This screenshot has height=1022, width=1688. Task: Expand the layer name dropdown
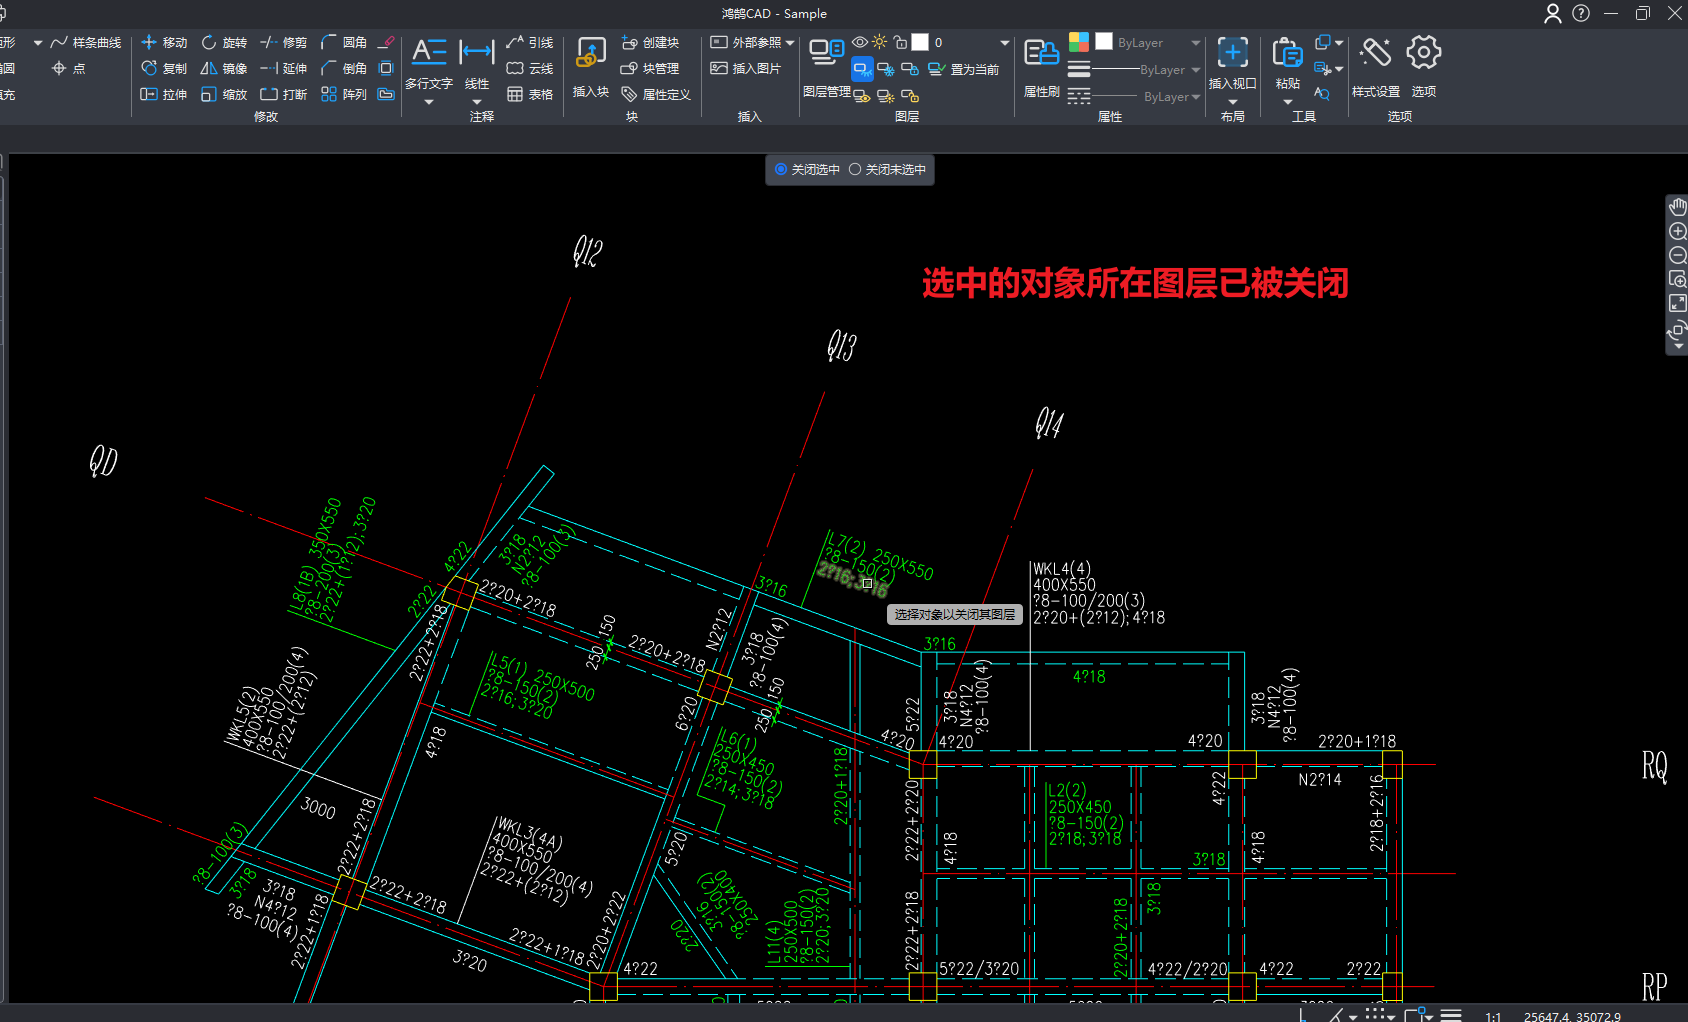tap(1004, 43)
